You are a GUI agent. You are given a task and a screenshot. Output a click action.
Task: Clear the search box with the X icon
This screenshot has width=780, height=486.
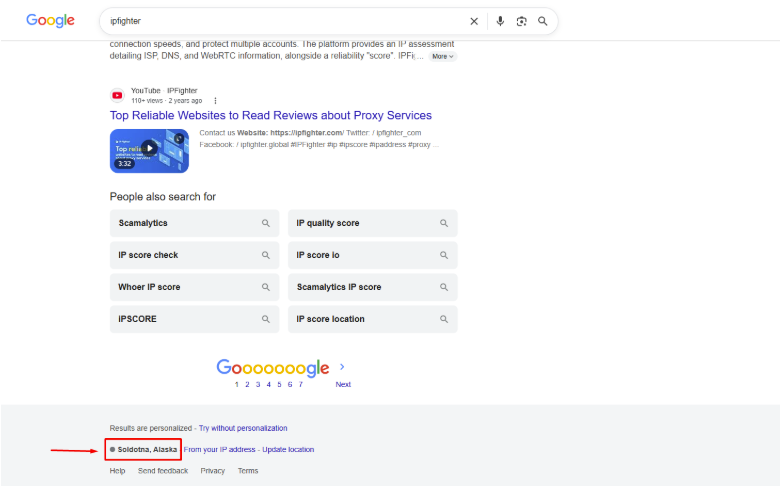pyautogui.click(x=474, y=21)
